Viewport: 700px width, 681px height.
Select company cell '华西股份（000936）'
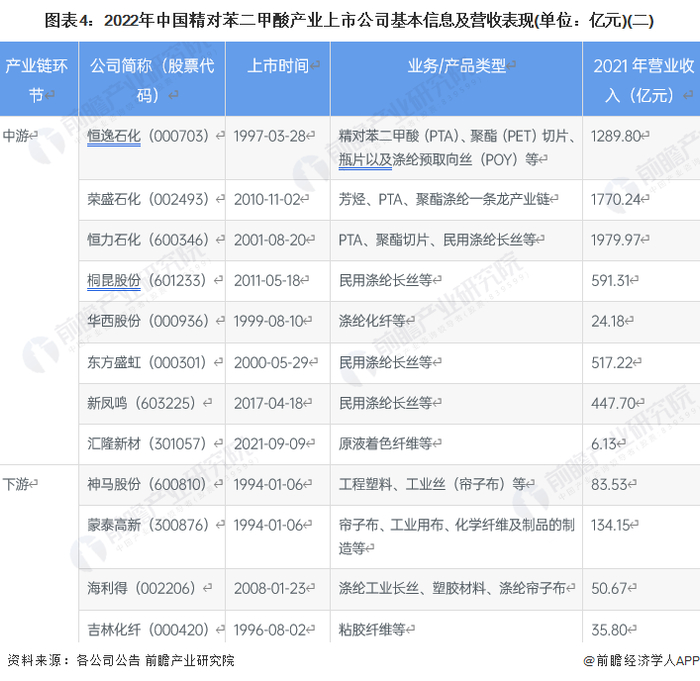pyautogui.click(x=152, y=322)
